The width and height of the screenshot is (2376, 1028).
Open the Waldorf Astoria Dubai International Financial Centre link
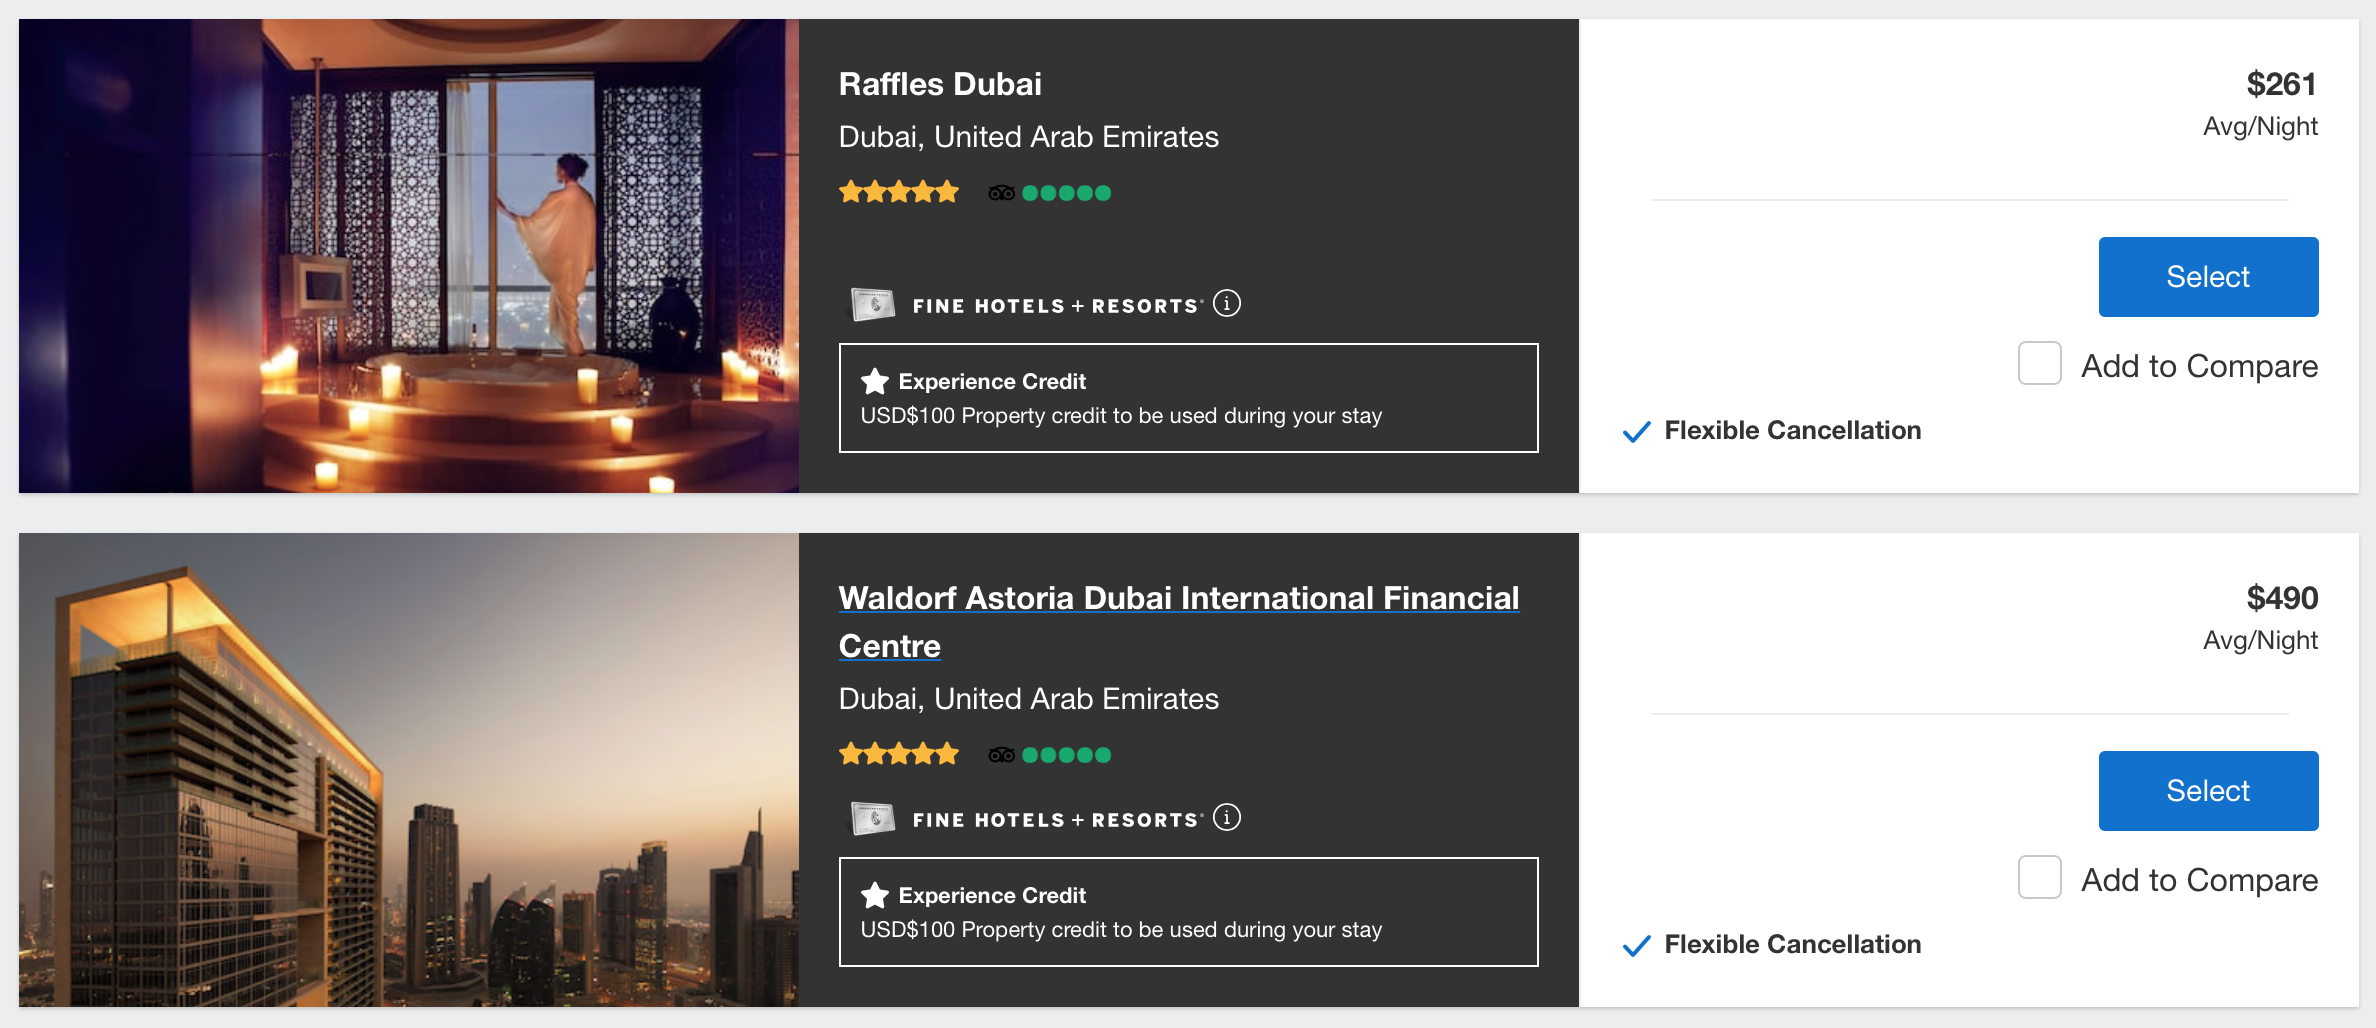tap(1178, 598)
